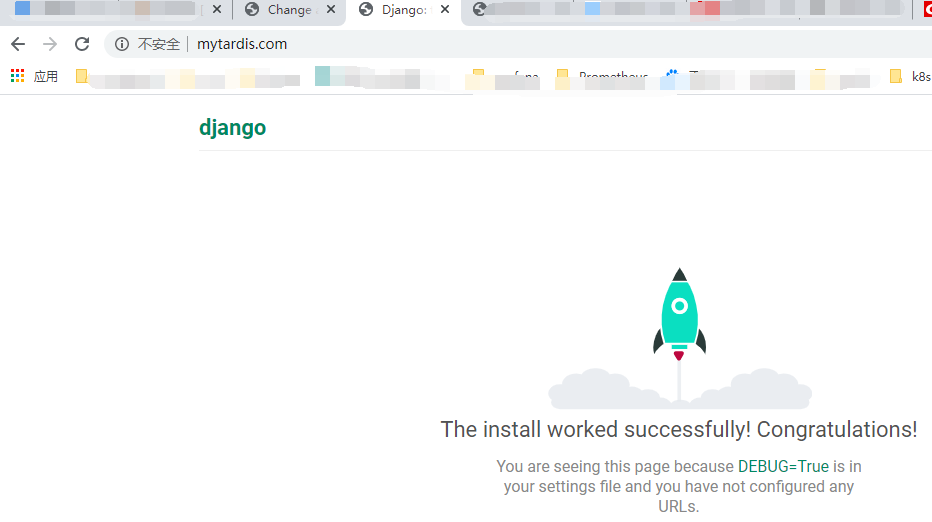Screen dimensions: 932x522
Task: Go forward to next page
Action: point(50,44)
